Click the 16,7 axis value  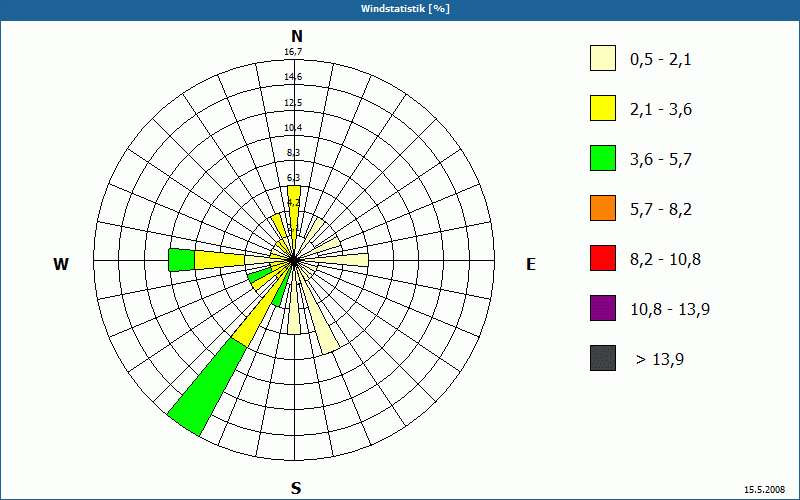[x=293, y=52]
